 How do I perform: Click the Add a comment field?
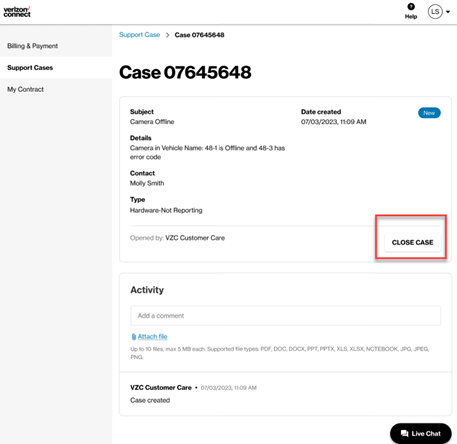(x=285, y=316)
